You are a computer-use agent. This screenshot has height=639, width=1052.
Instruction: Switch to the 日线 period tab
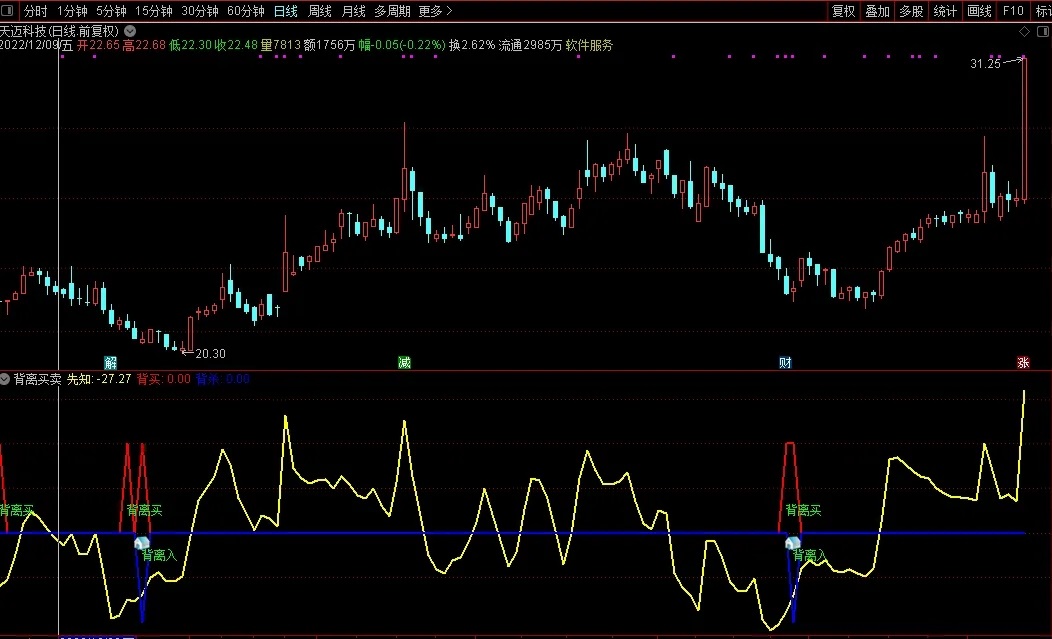click(x=286, y=11)
